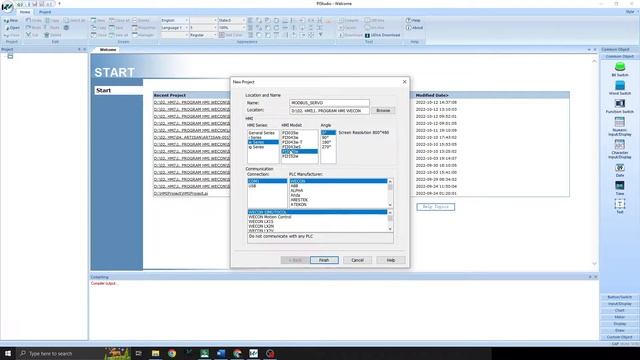The height and width of the screenshot is (360, 640).
Task: Click Browse next to the Location field
Action: click(383, 111)
